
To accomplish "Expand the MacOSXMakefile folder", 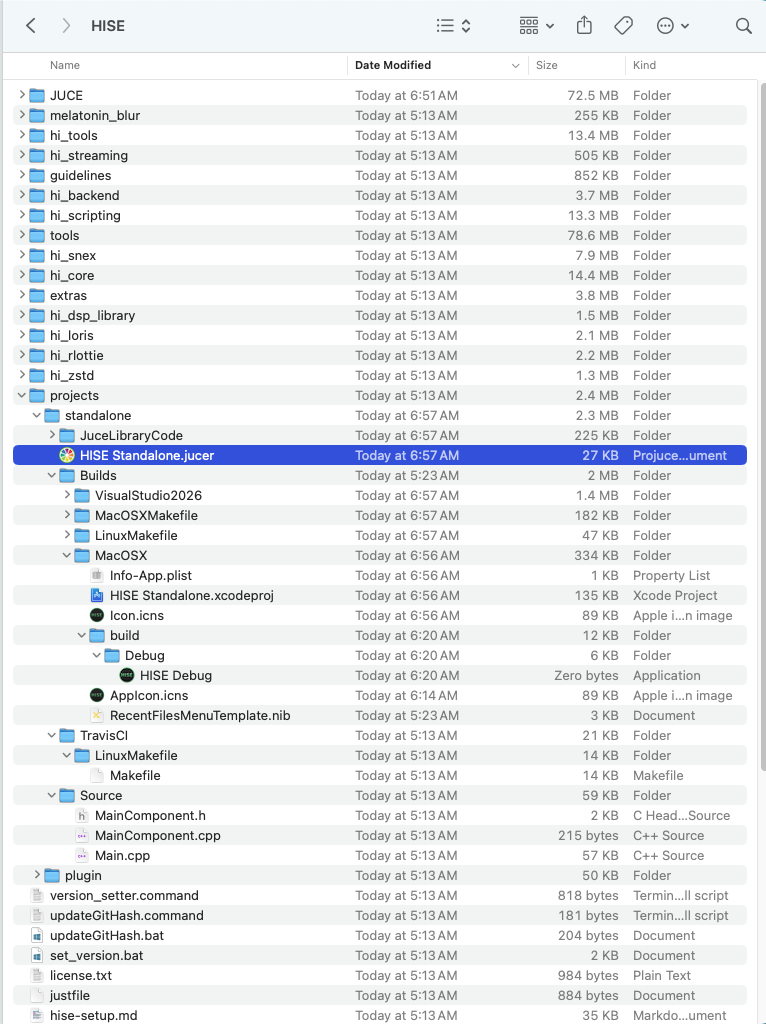I will pyautogui.click(x=67, y=515).
